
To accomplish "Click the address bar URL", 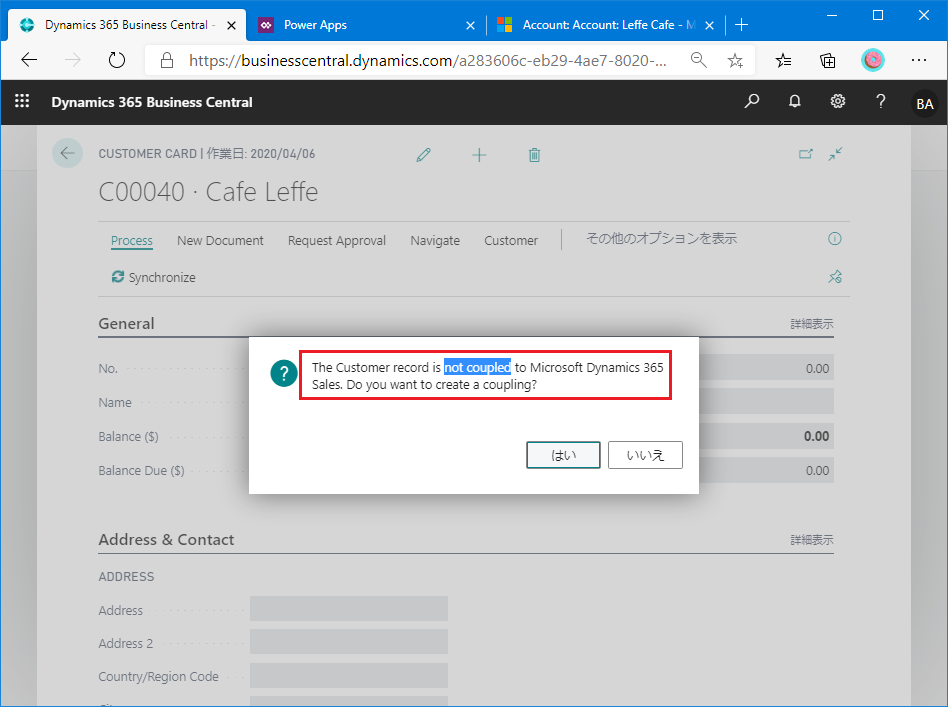I will point(428,60).
